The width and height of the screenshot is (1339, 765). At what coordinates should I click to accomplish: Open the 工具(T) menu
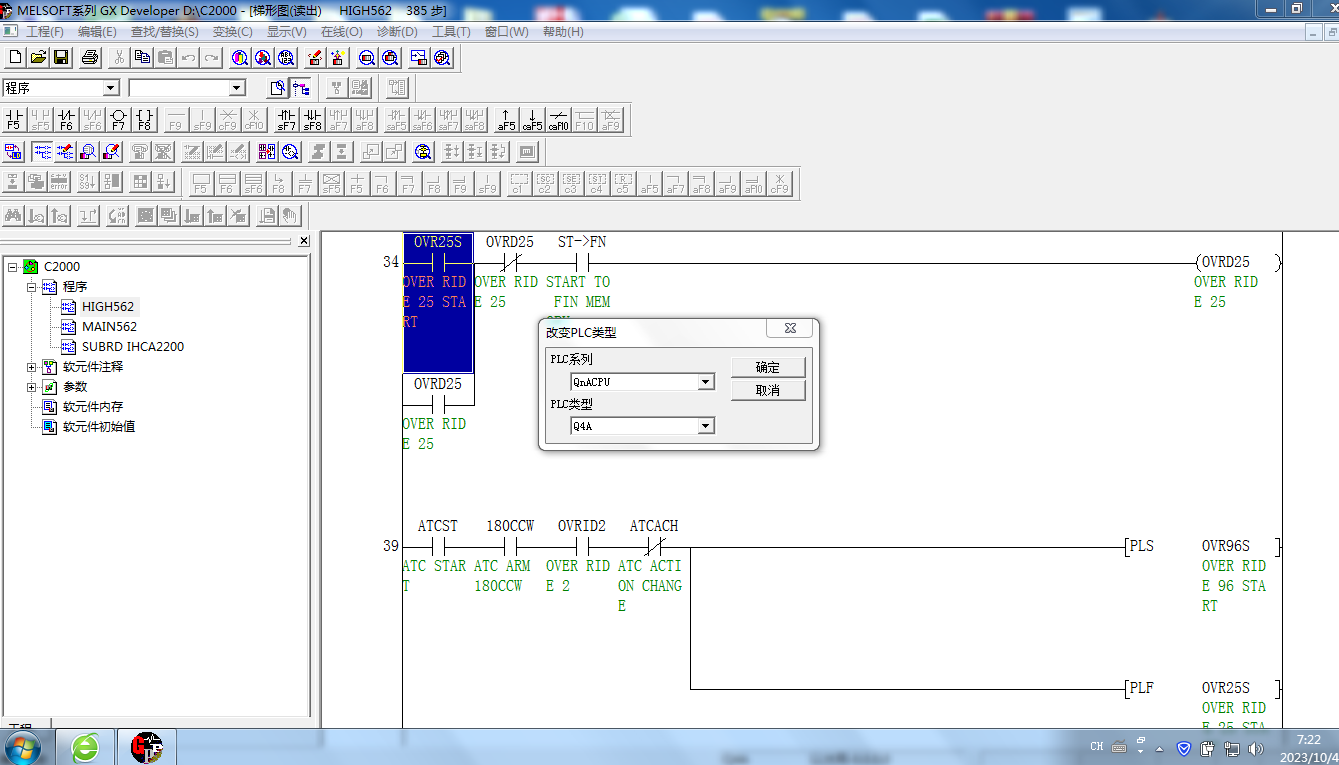click(x=451, y=32)
